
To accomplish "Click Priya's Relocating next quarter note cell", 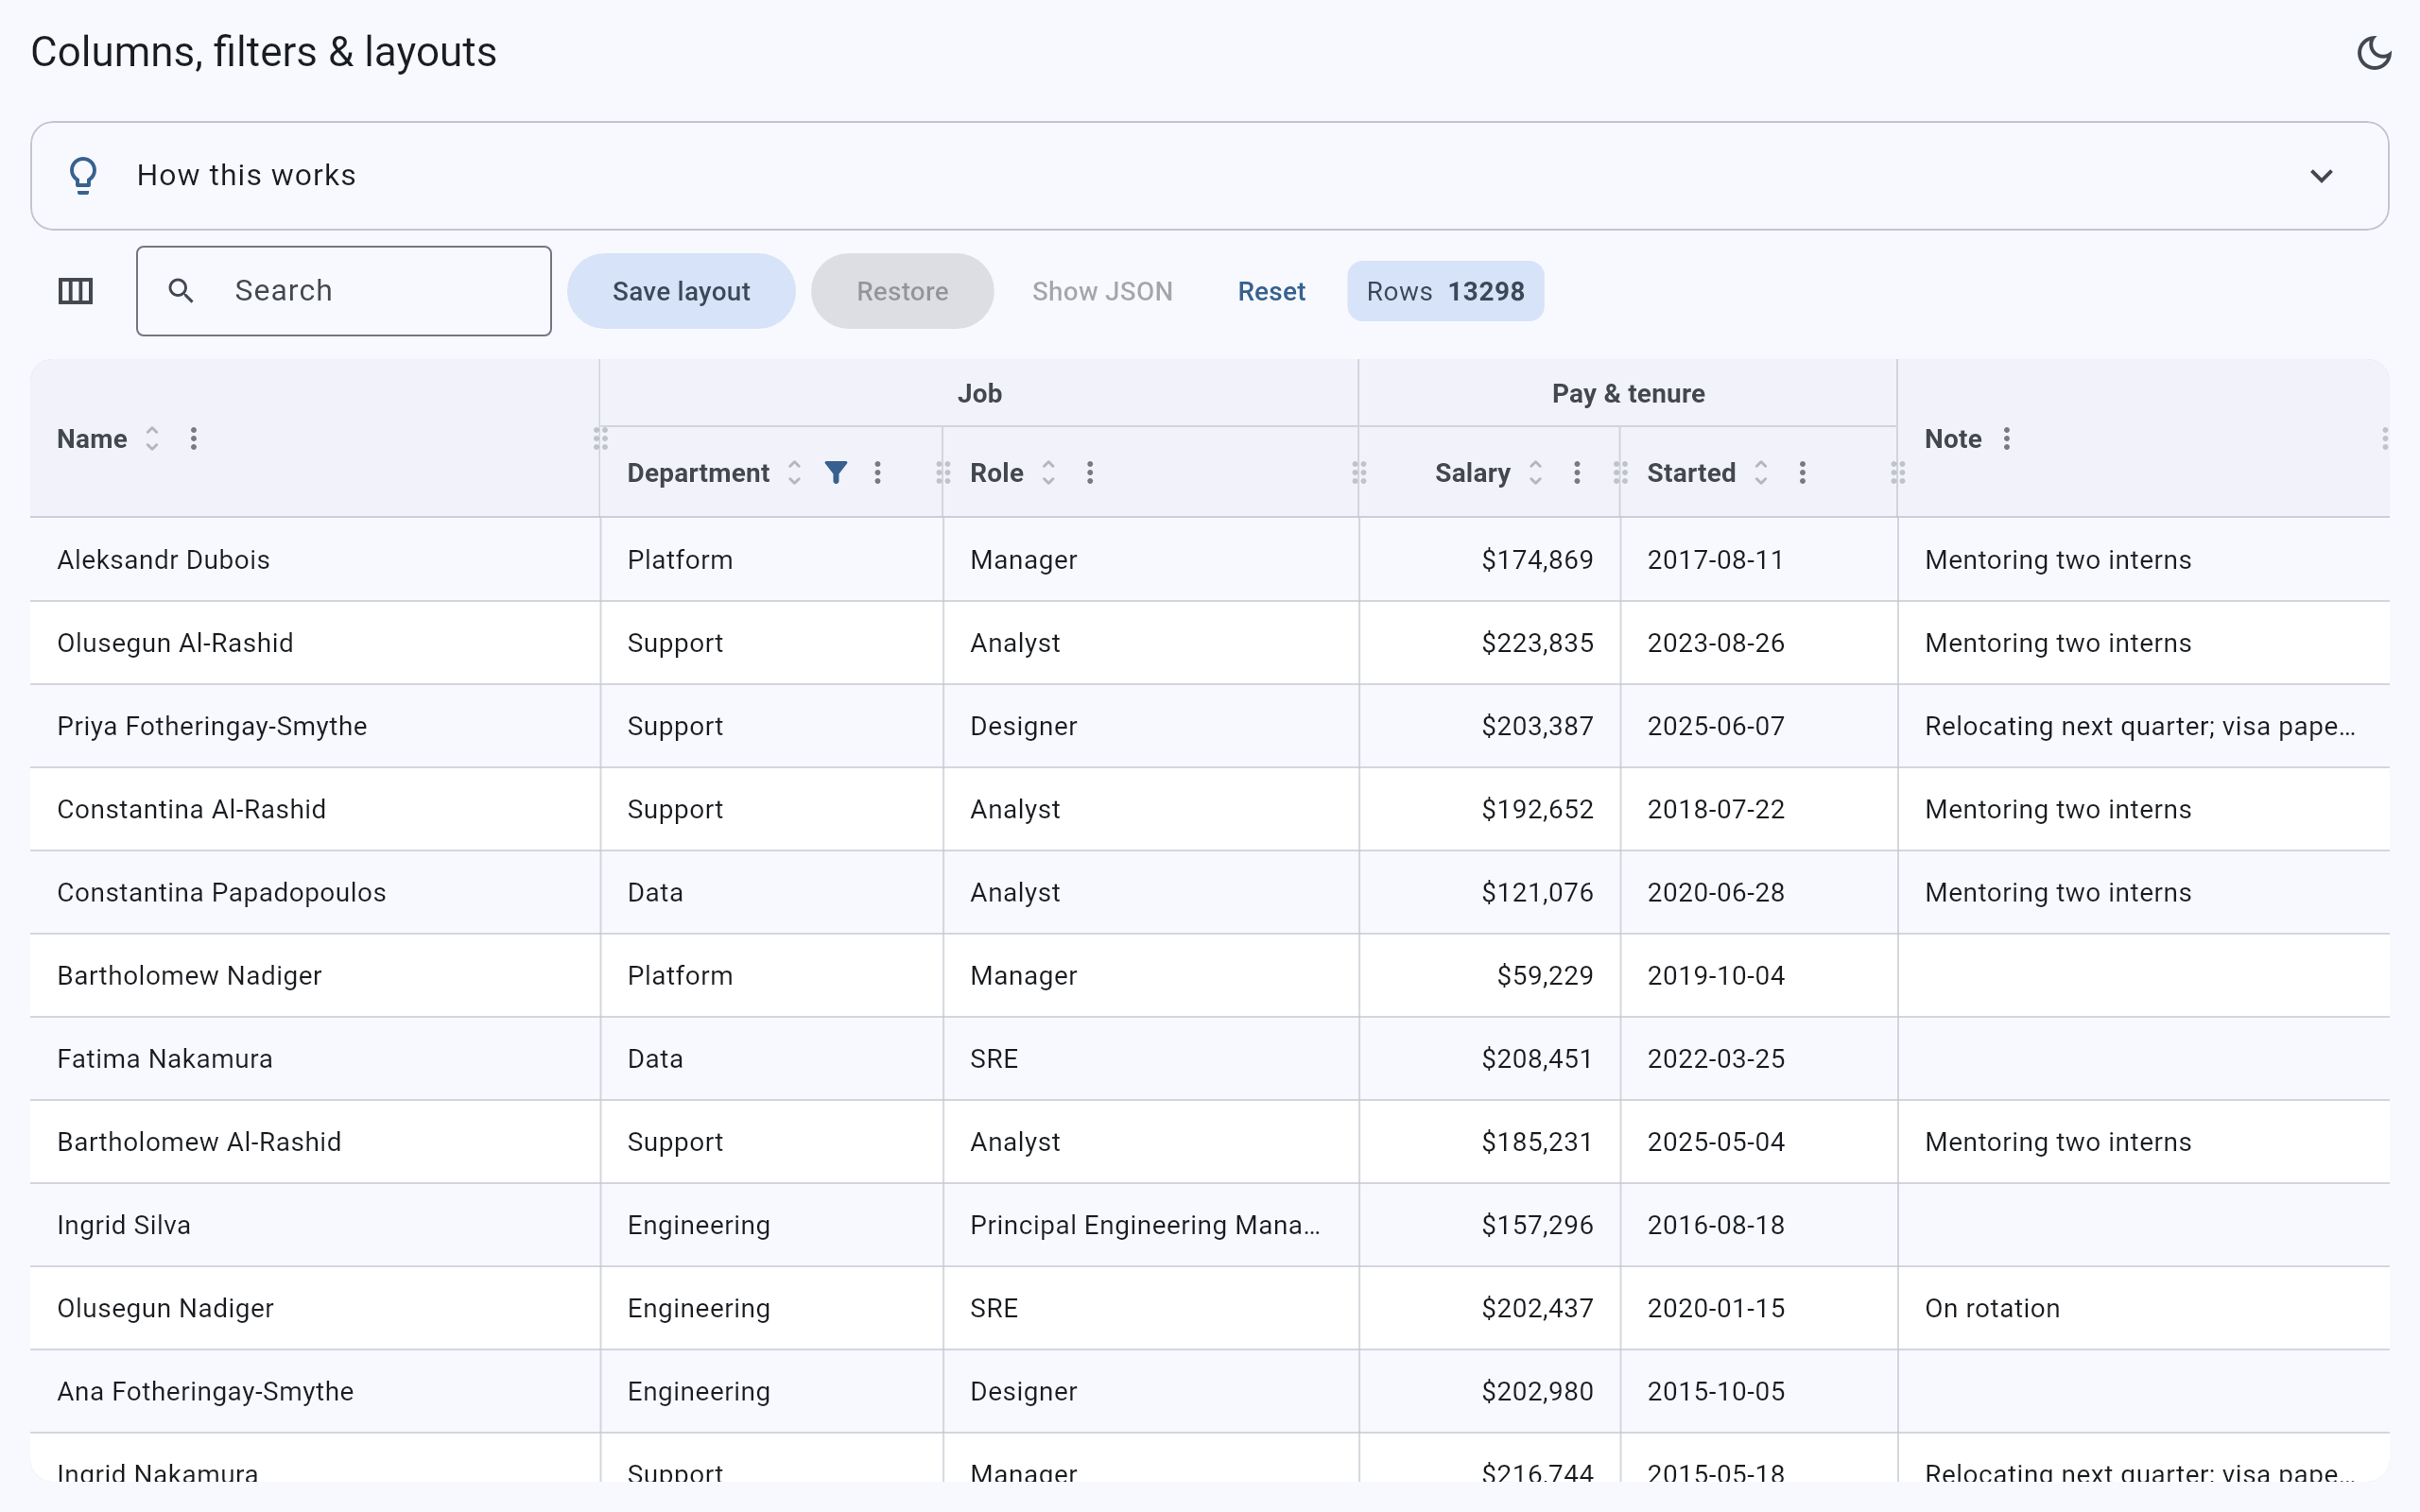I will click(2143, 726).
